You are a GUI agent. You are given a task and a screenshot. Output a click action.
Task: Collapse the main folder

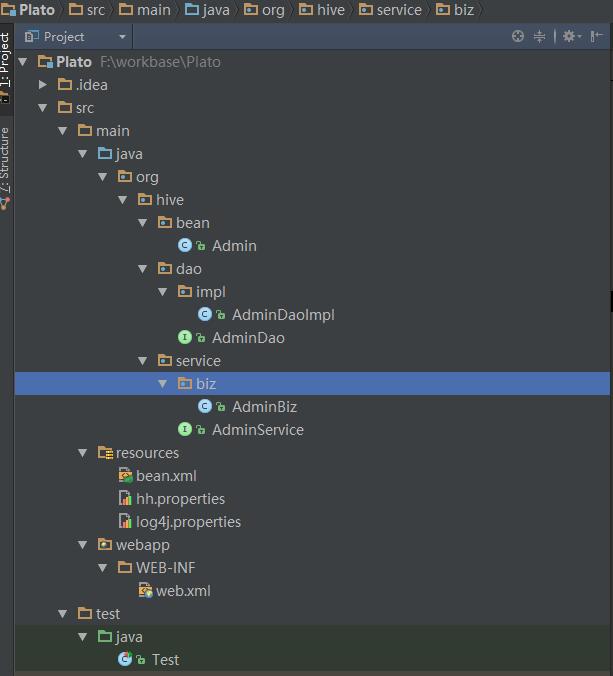63,130
